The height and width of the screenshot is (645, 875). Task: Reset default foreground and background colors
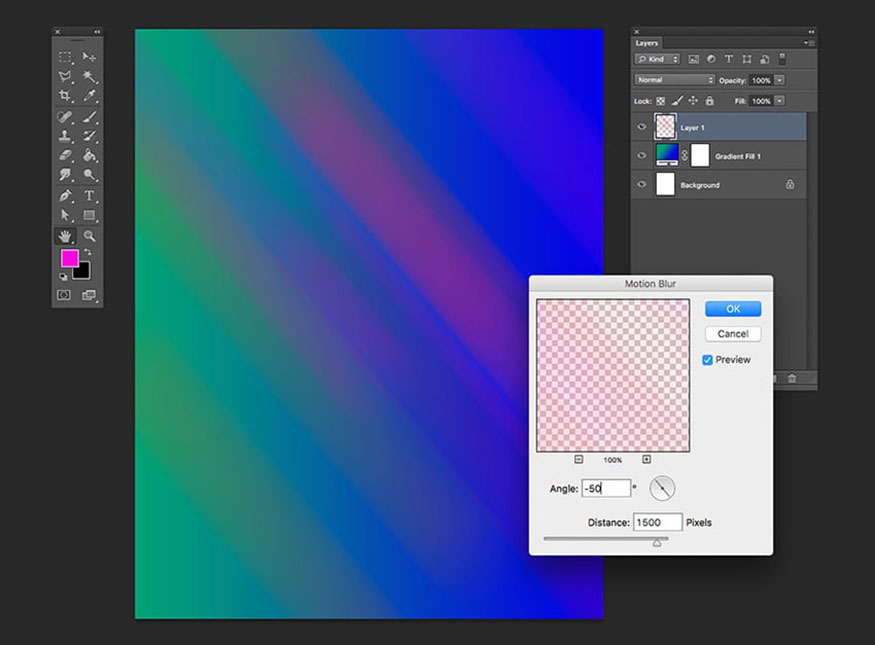[63, 276]
